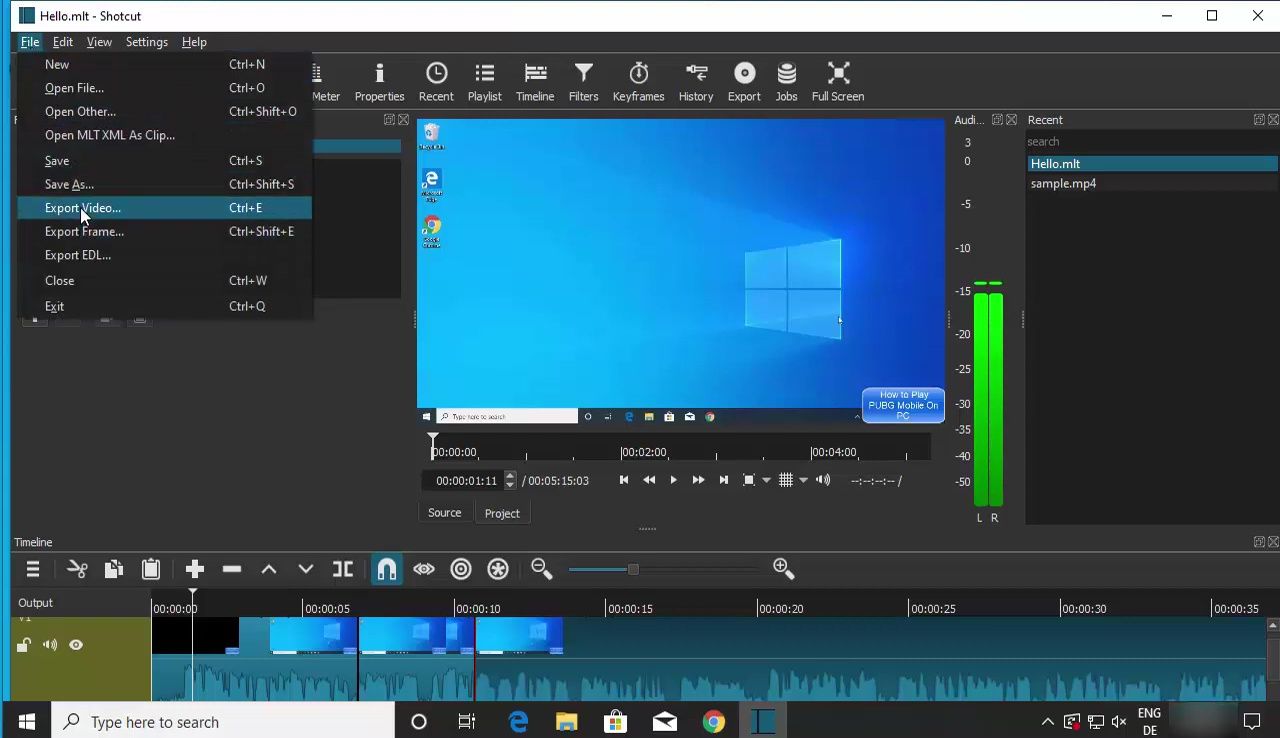Undock the Audio meter panel
The image size is (1280, 738).
[997, 120]
